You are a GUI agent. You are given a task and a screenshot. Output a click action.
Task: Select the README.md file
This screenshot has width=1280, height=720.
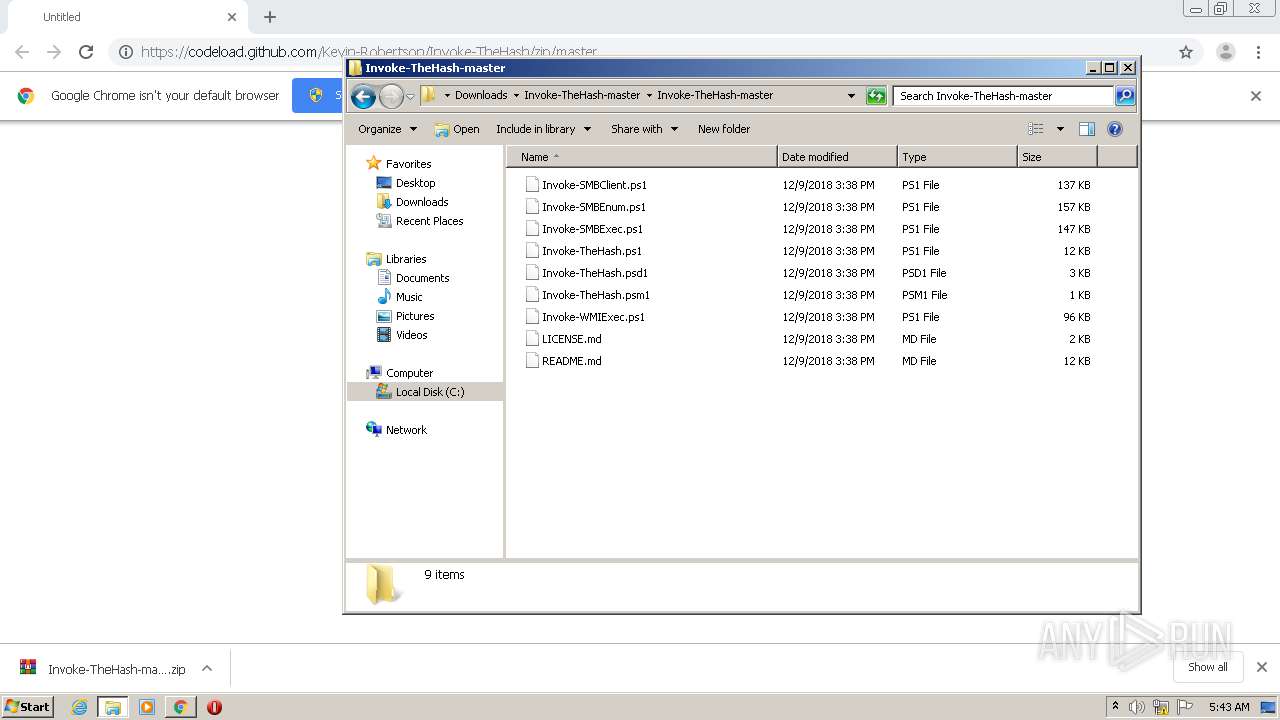coord(571,361)
